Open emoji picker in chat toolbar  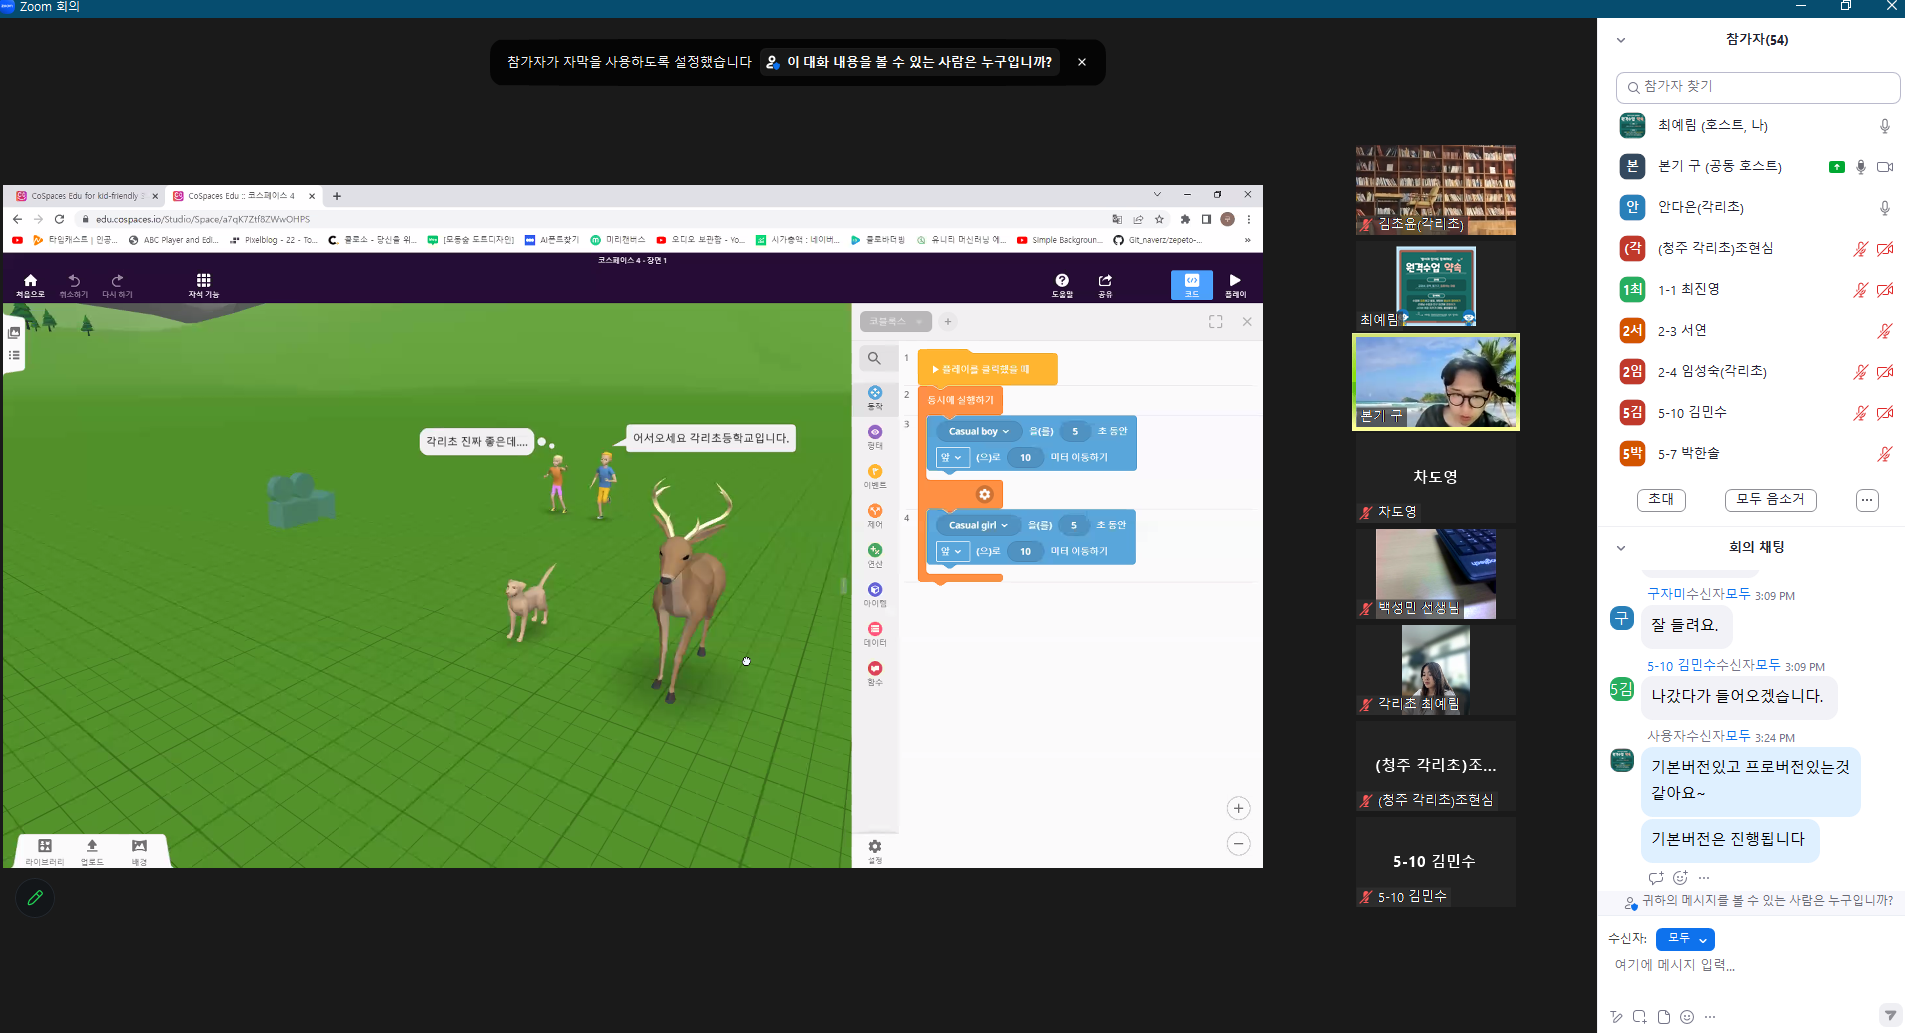pyautogui.click(x=1687, y=1016)
